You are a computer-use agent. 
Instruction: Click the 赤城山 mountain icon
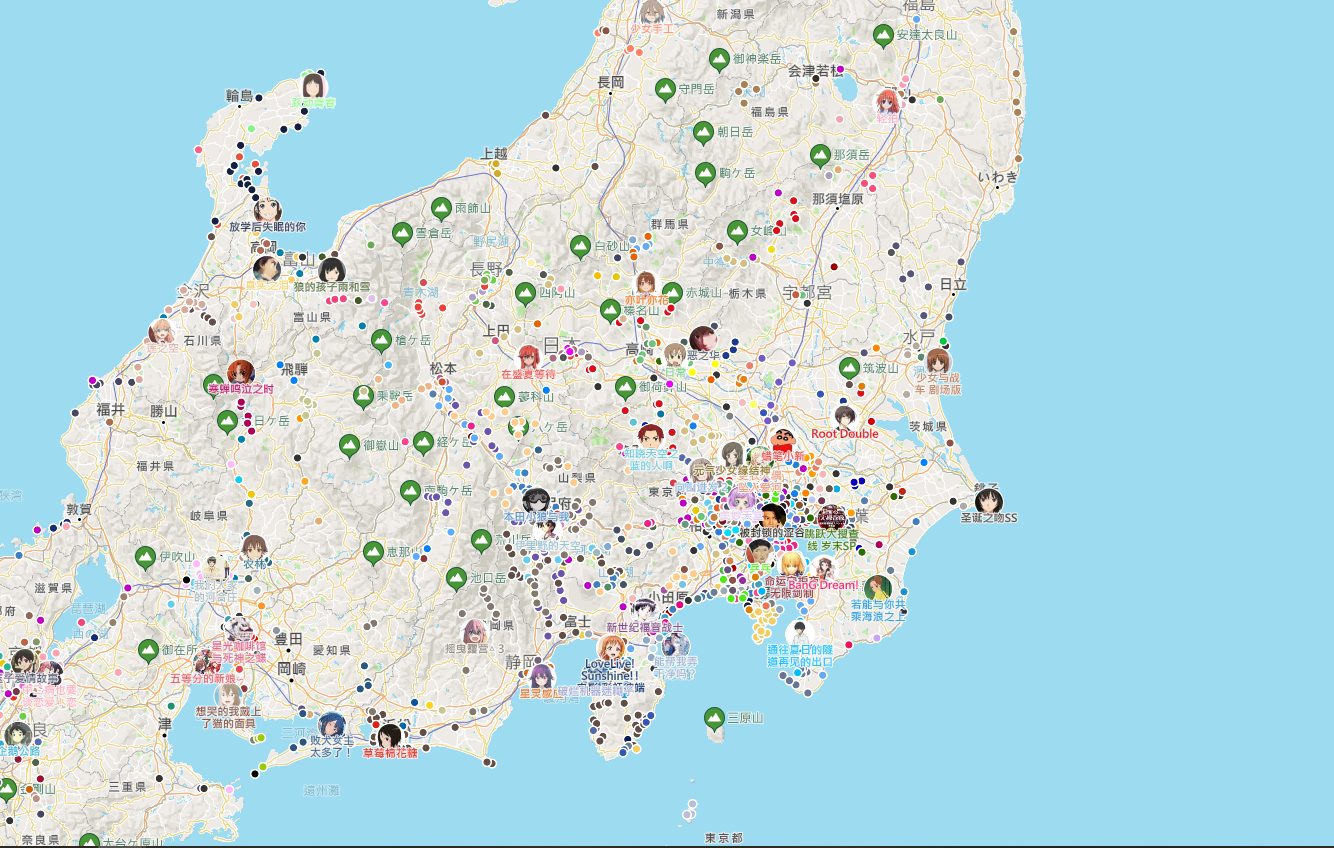(x=672, y=293)
